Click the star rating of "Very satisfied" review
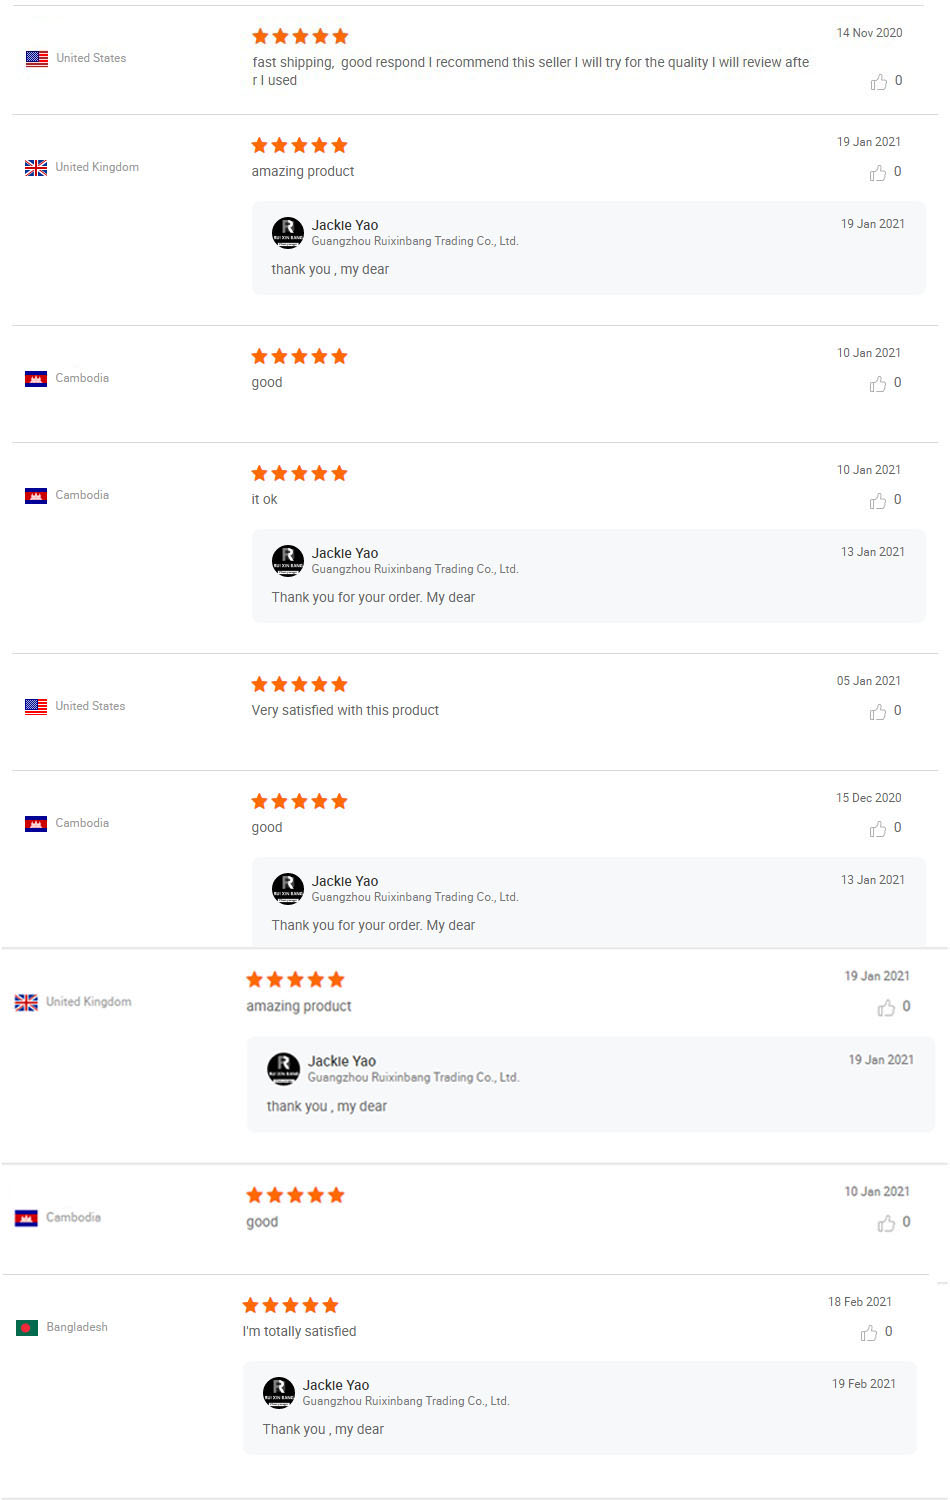 coord(299,684)
